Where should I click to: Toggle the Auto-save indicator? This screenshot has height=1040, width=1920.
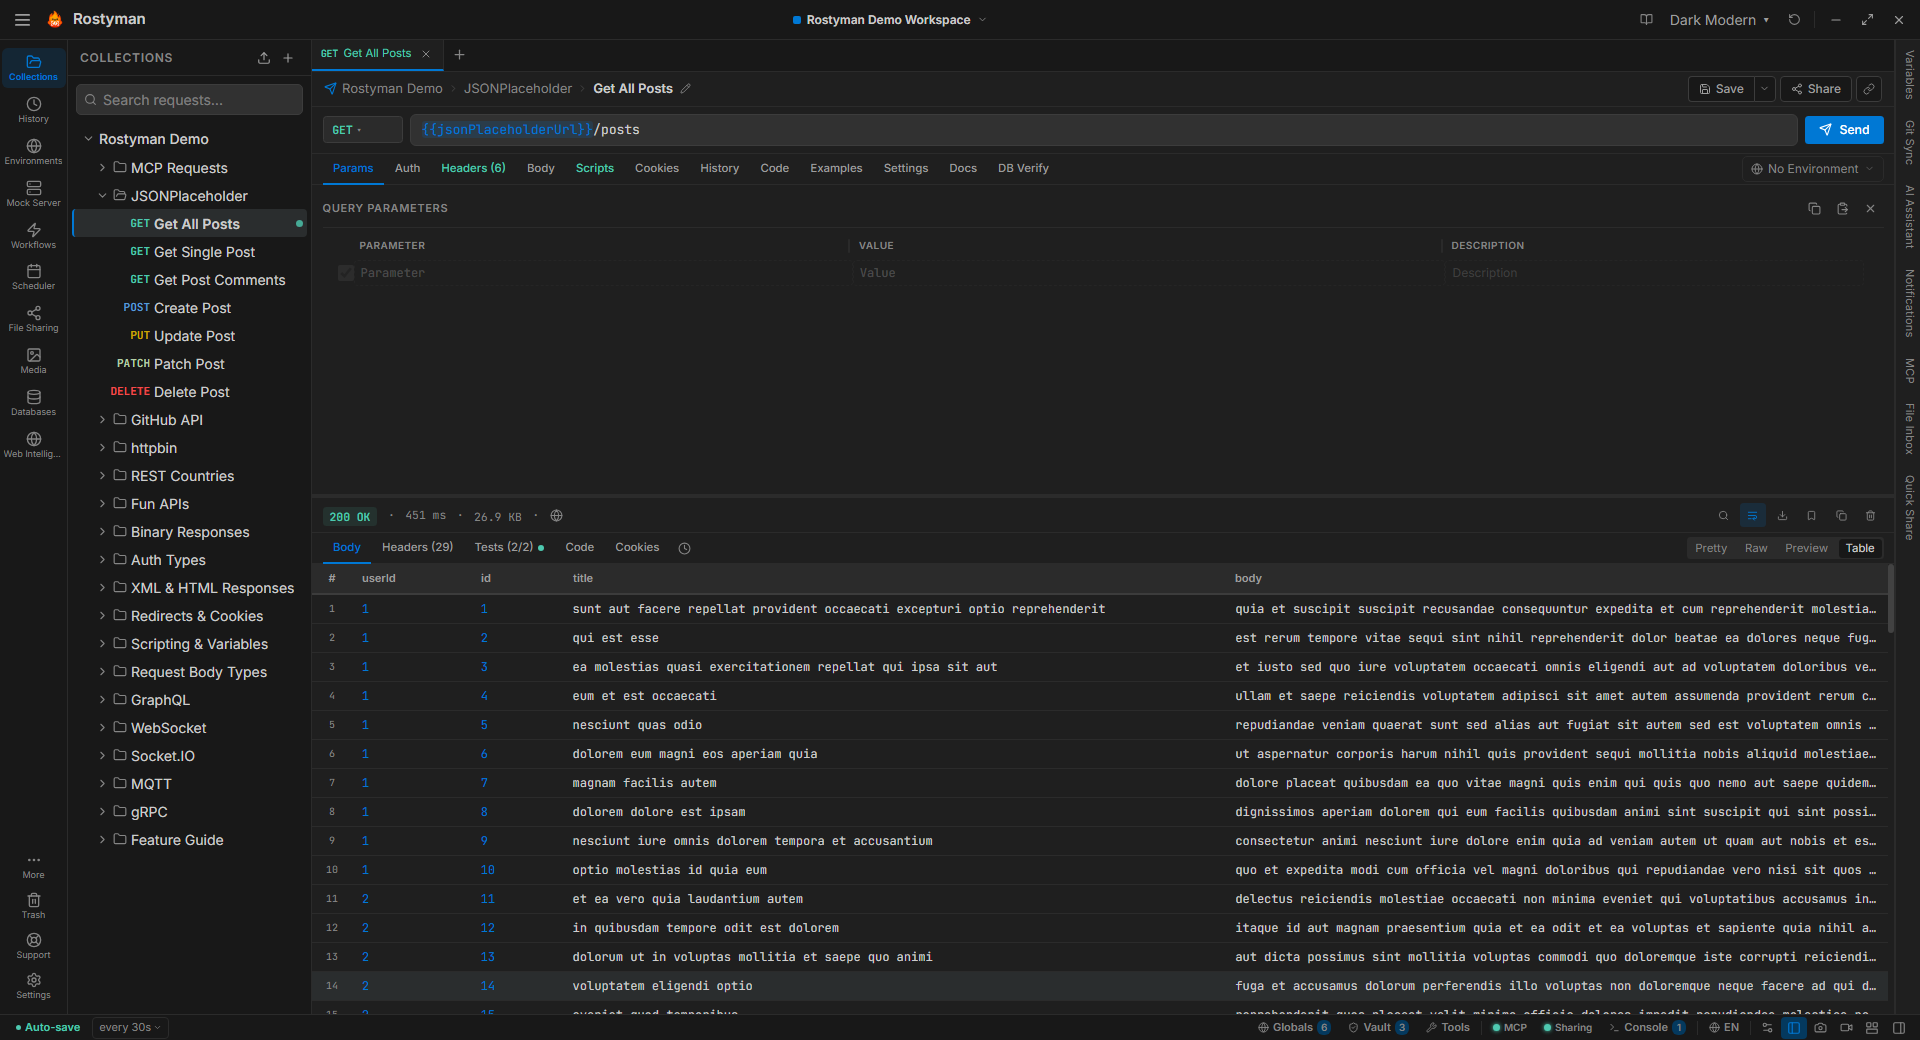[48, 1027]
